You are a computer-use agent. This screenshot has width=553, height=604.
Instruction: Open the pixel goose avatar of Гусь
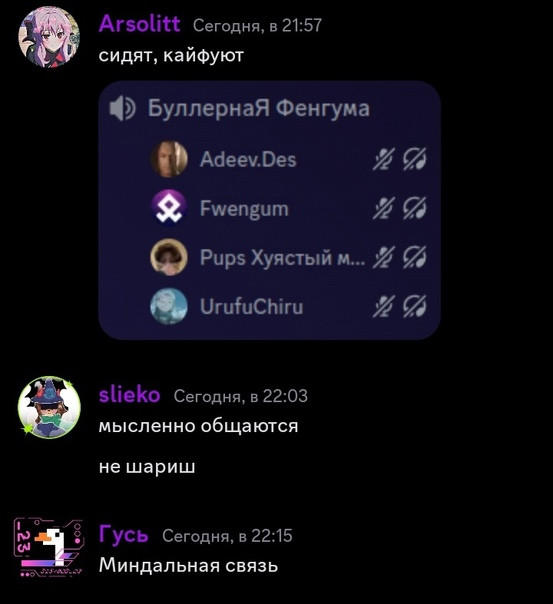(x=49, y=547)
